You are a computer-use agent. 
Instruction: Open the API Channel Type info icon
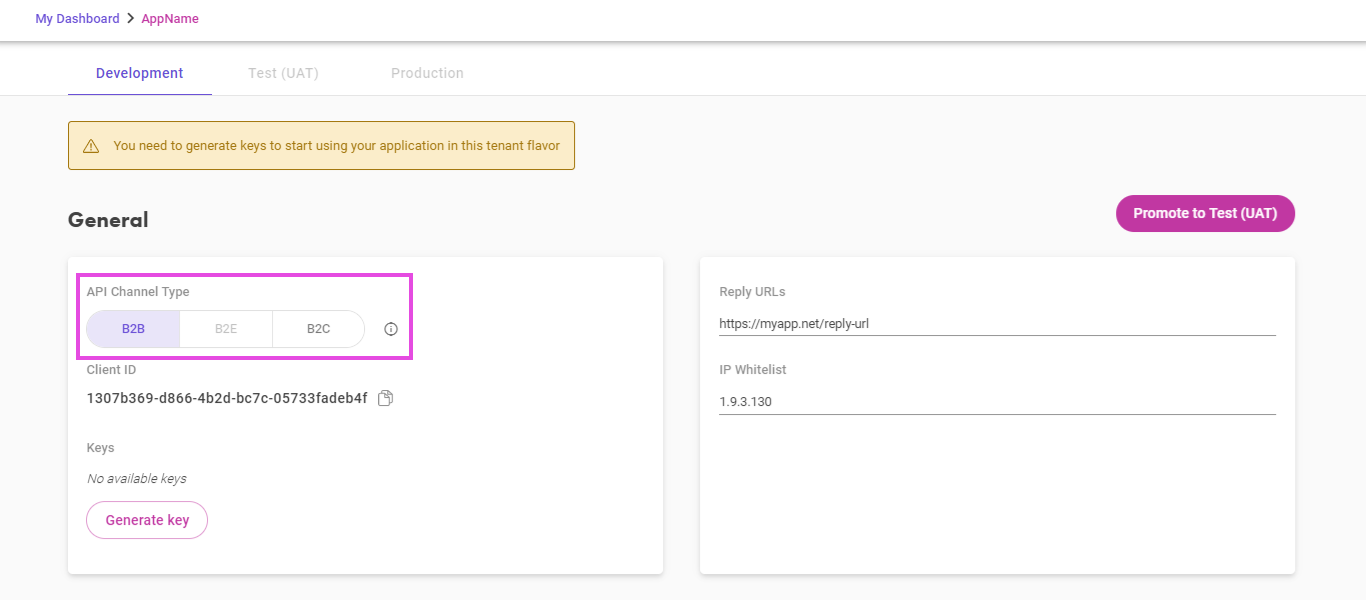(391, 329)
